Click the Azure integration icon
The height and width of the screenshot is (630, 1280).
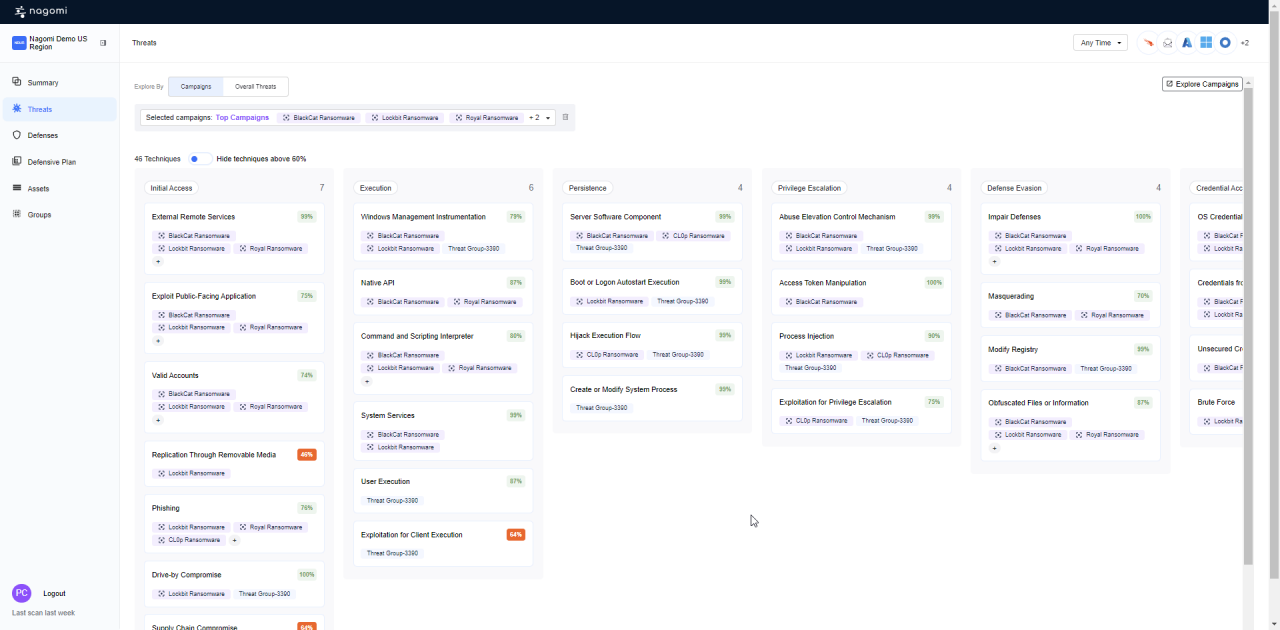[1187, 43]
